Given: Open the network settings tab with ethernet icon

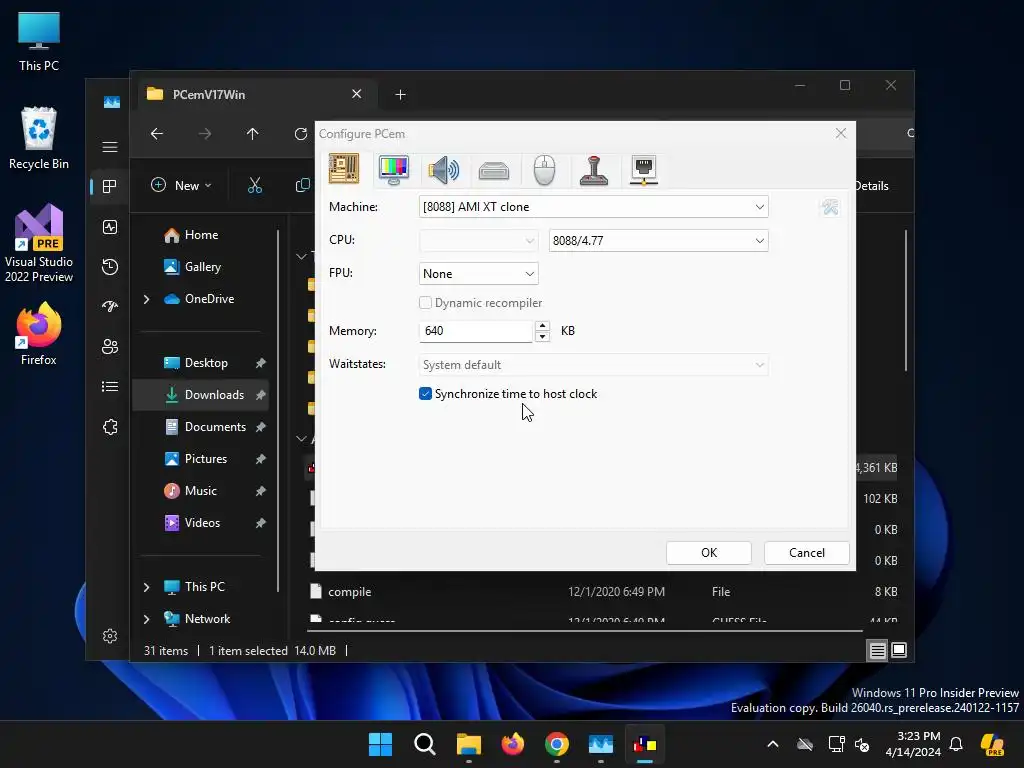Looking at the screenshot, I should click(643, 170).
